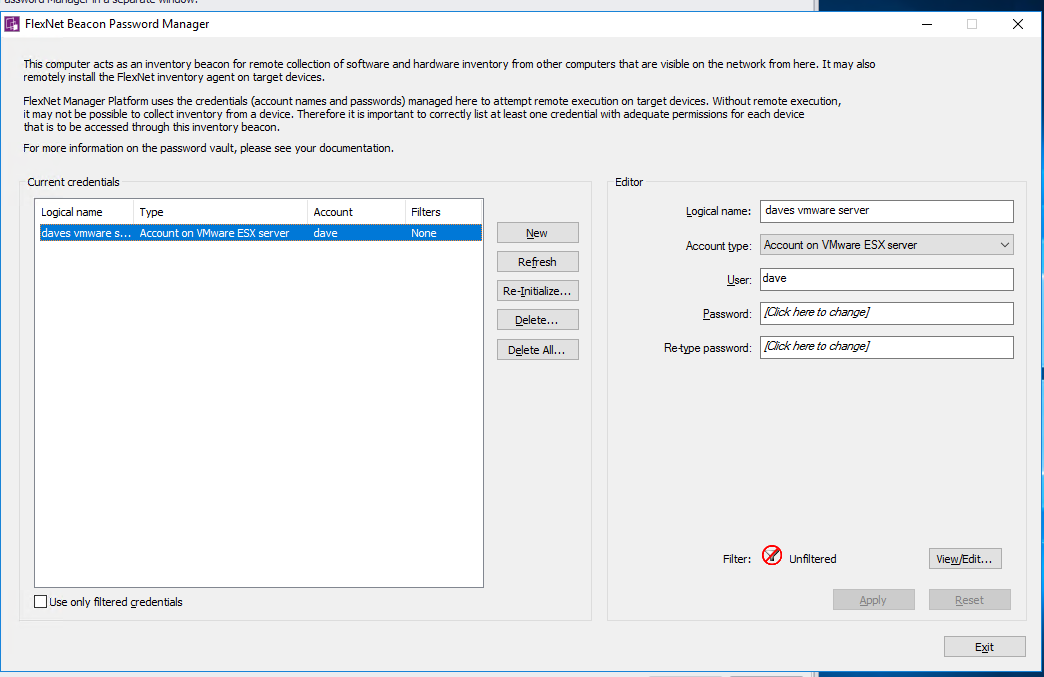The image size is (1044, 677).
Task: Sort by Account column header
Action: point(356,212)
